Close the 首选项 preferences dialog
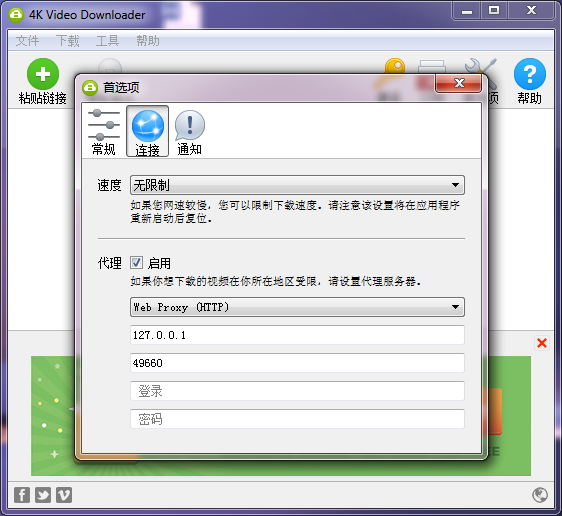 [458, 83]
